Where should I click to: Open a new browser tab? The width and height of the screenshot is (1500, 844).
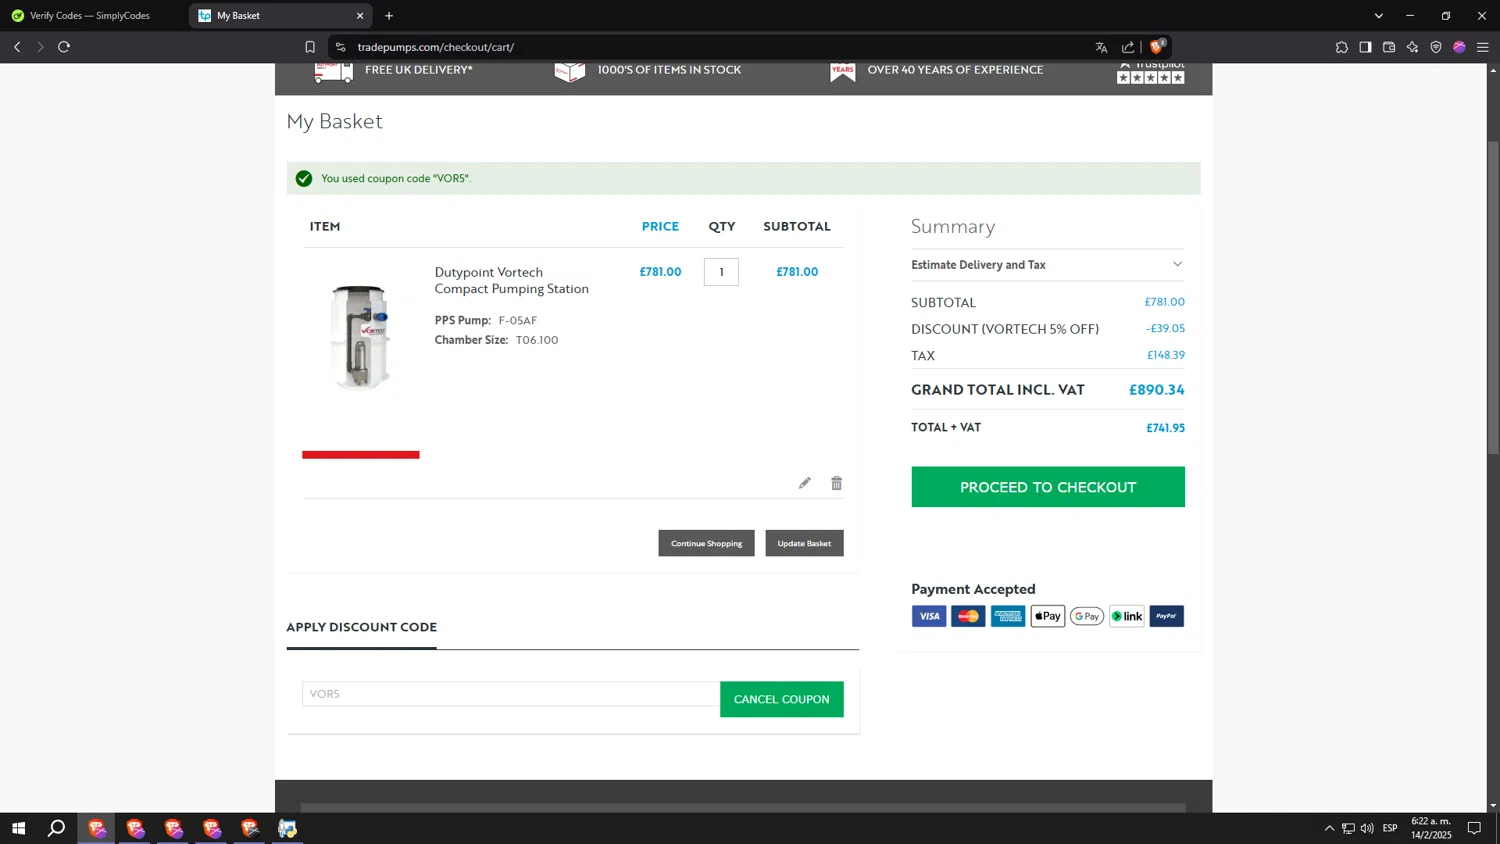pos(389,16)
